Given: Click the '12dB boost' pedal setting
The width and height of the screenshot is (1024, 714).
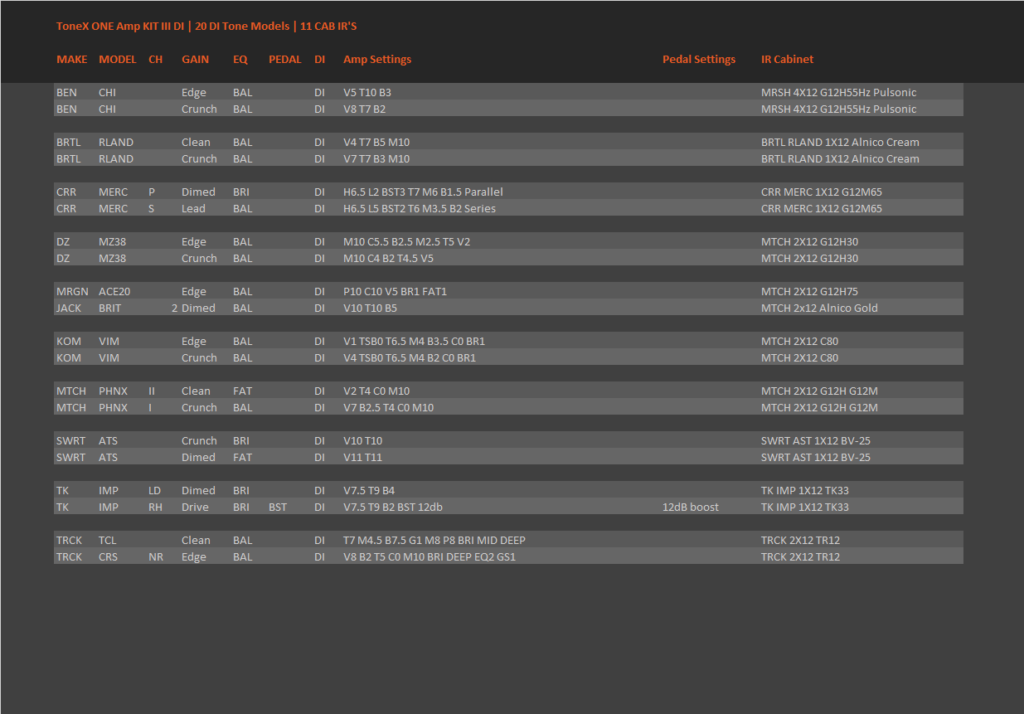Looking at the screenshot, I should 690,507.
